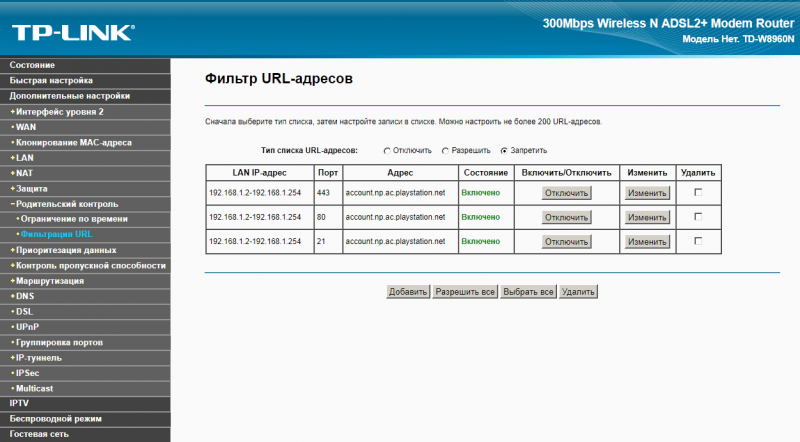The height and width of the screenshot is (442, 800).
Task: Tick the delete checkbox for port 443 row
Action: pos(698,192)
